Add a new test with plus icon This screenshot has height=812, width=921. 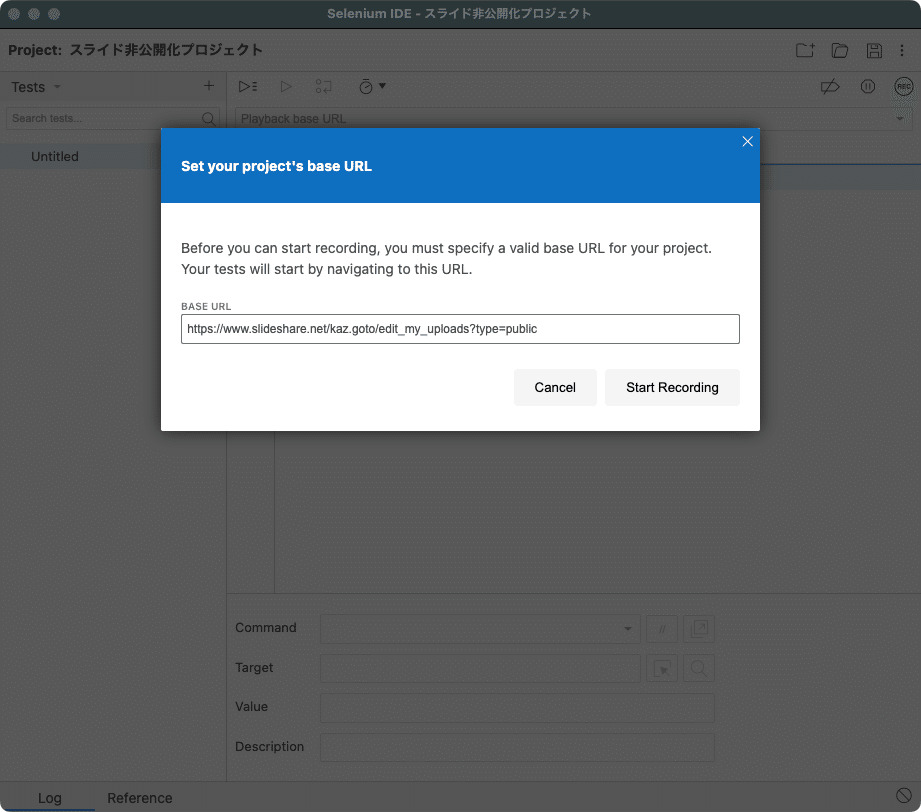point(209,86)
